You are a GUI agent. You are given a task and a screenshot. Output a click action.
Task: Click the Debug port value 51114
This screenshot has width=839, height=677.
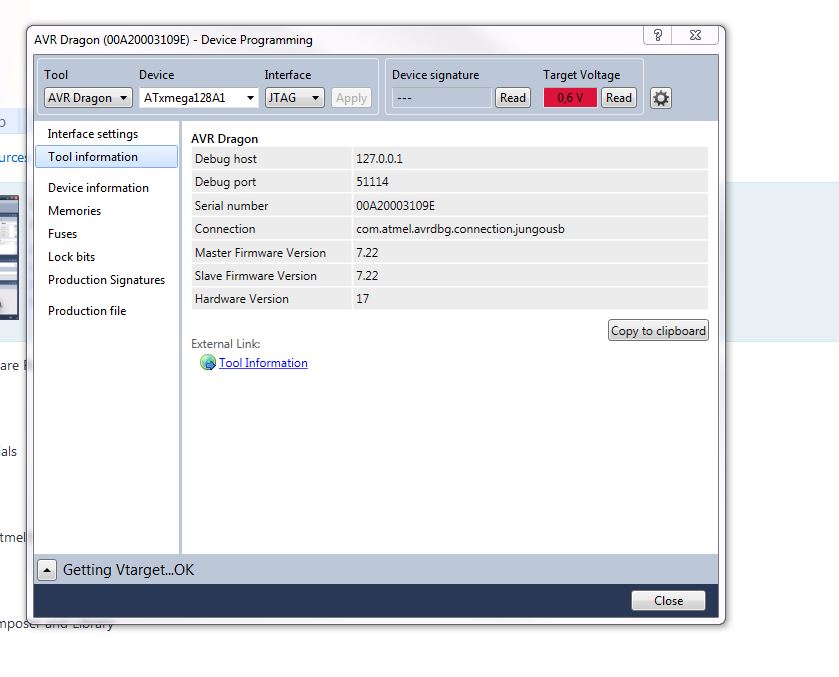[x=372, y=182]
